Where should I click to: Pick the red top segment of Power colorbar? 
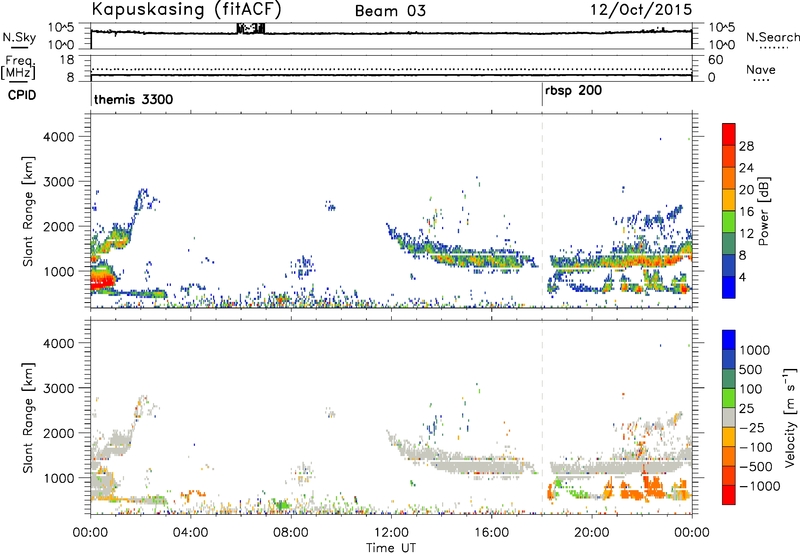coord(729,134)
